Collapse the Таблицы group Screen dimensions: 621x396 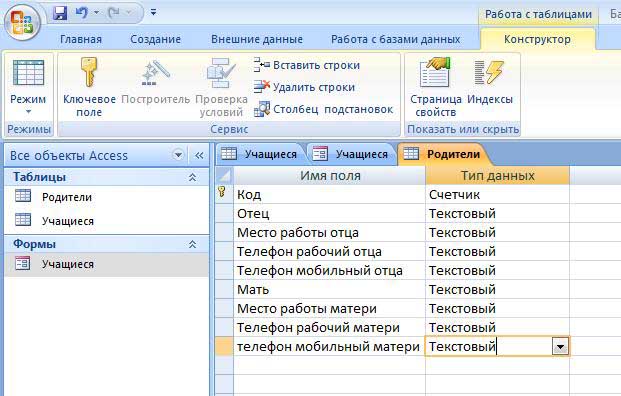[192, 177]
